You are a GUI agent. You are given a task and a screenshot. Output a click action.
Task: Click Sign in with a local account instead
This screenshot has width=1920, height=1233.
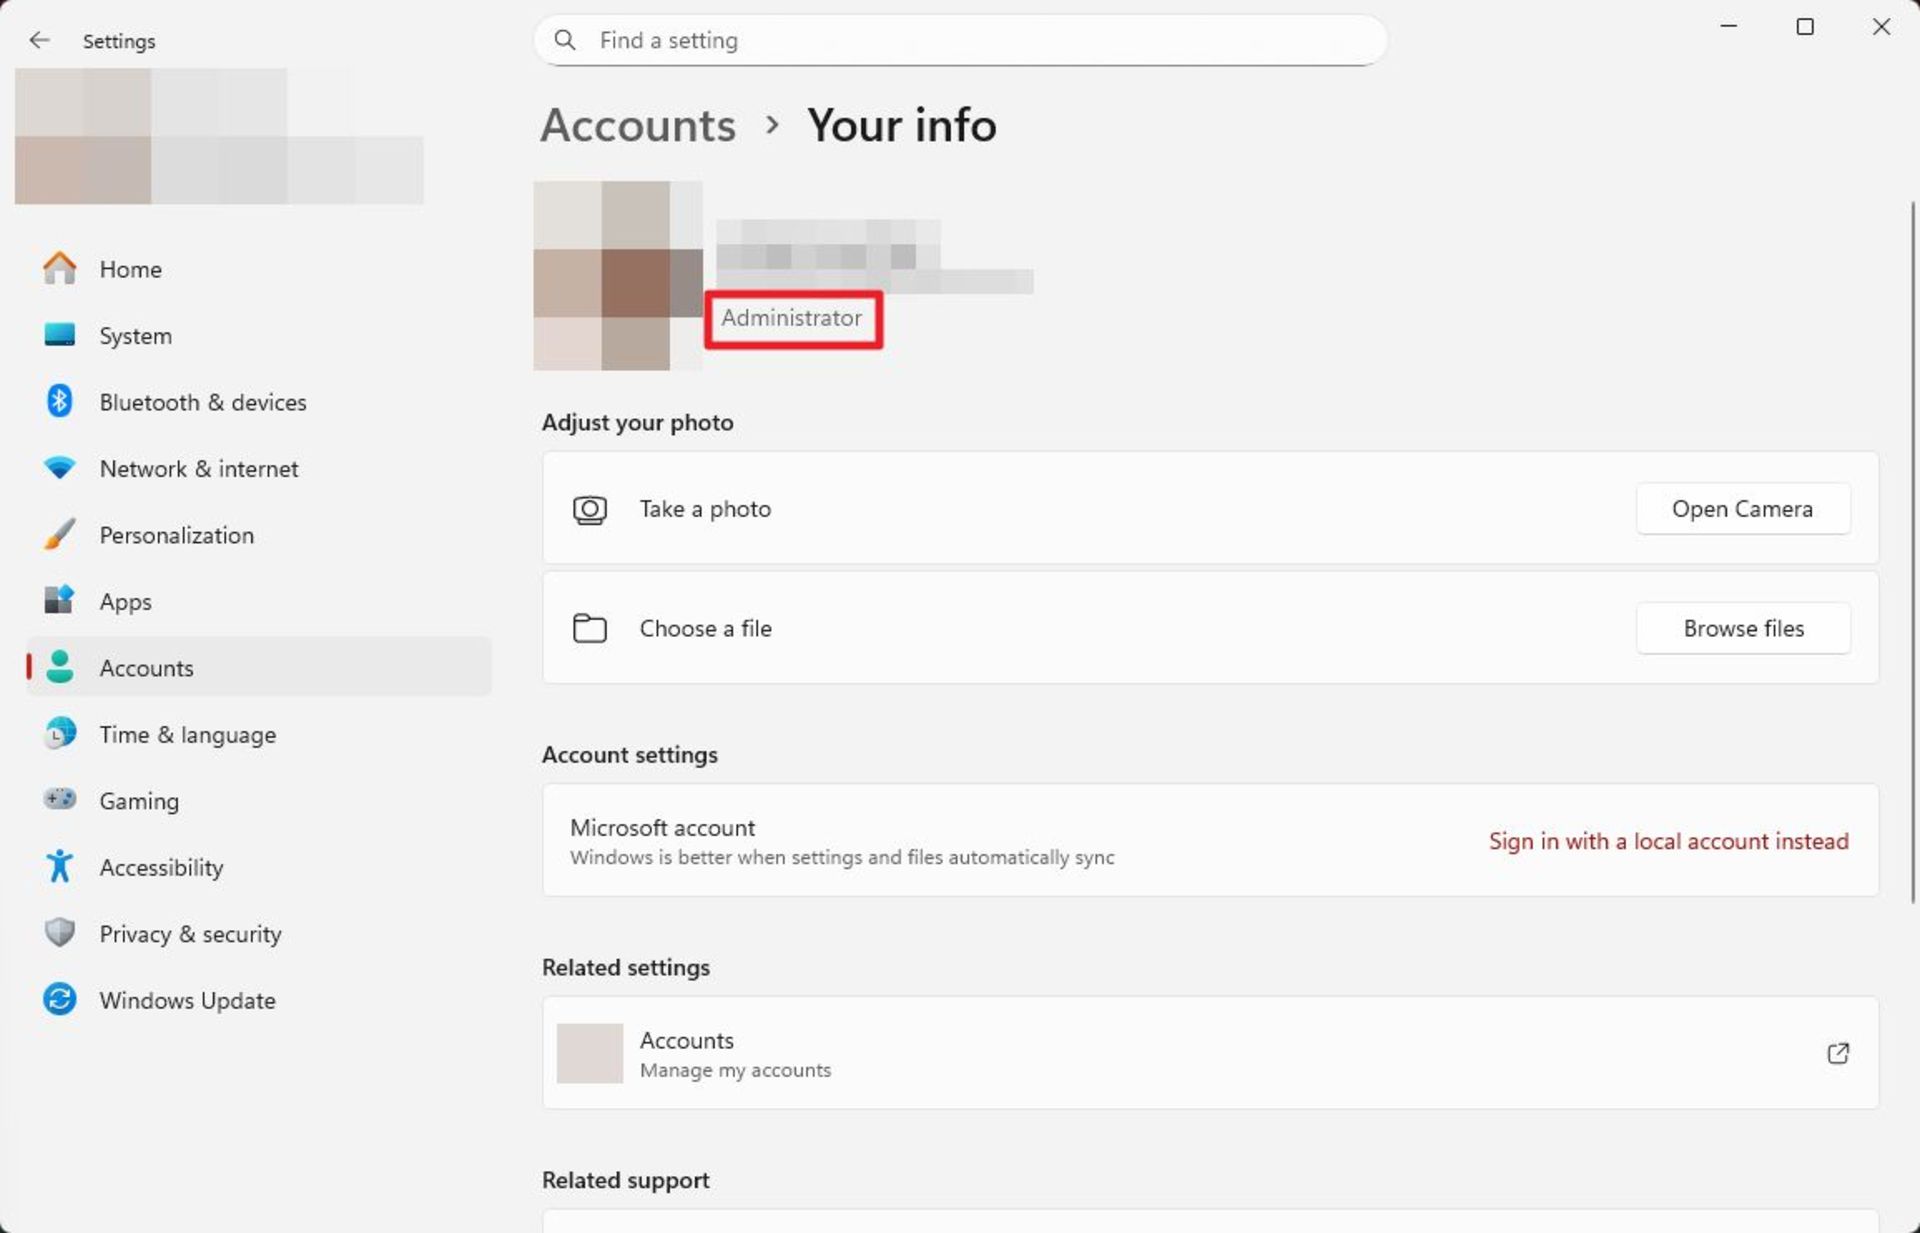click(1667, 841)
